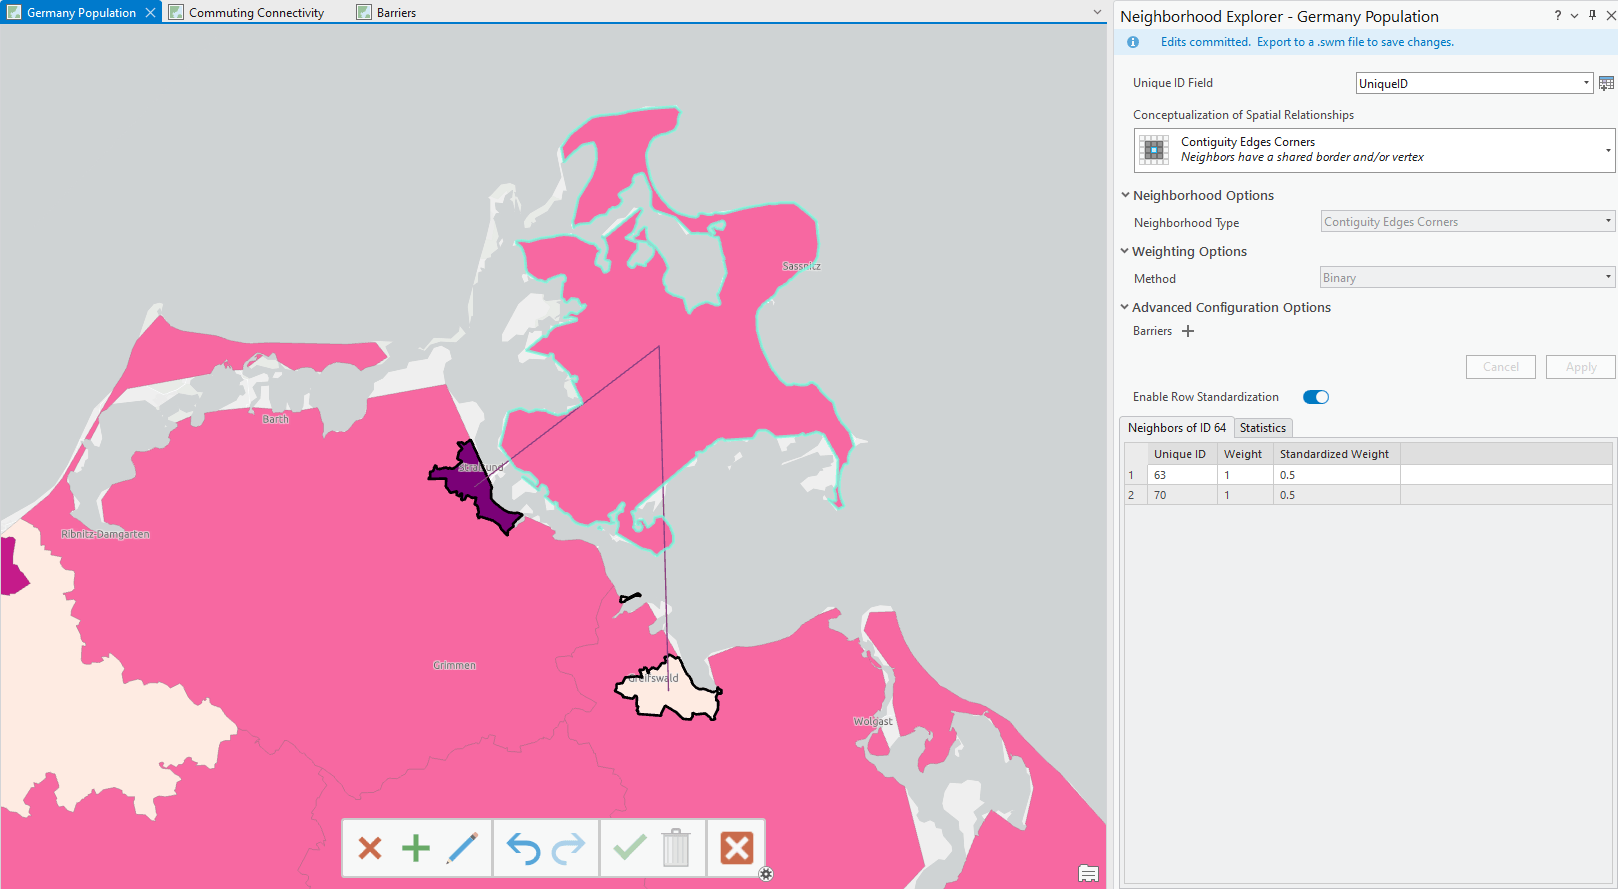Open the Conceptualization of Spatial Relationships dropdown
The image size is (1618, 889).
tap(1608, 151)
